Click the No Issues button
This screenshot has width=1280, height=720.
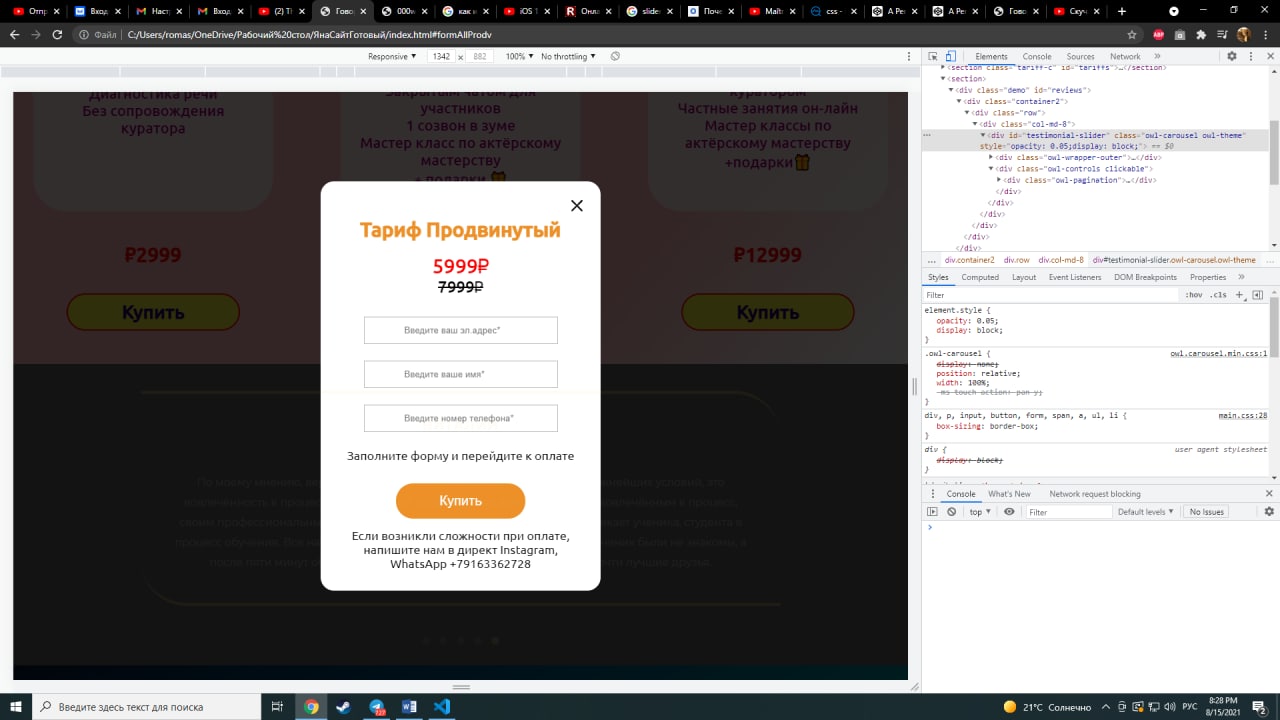click(1206, 512)
